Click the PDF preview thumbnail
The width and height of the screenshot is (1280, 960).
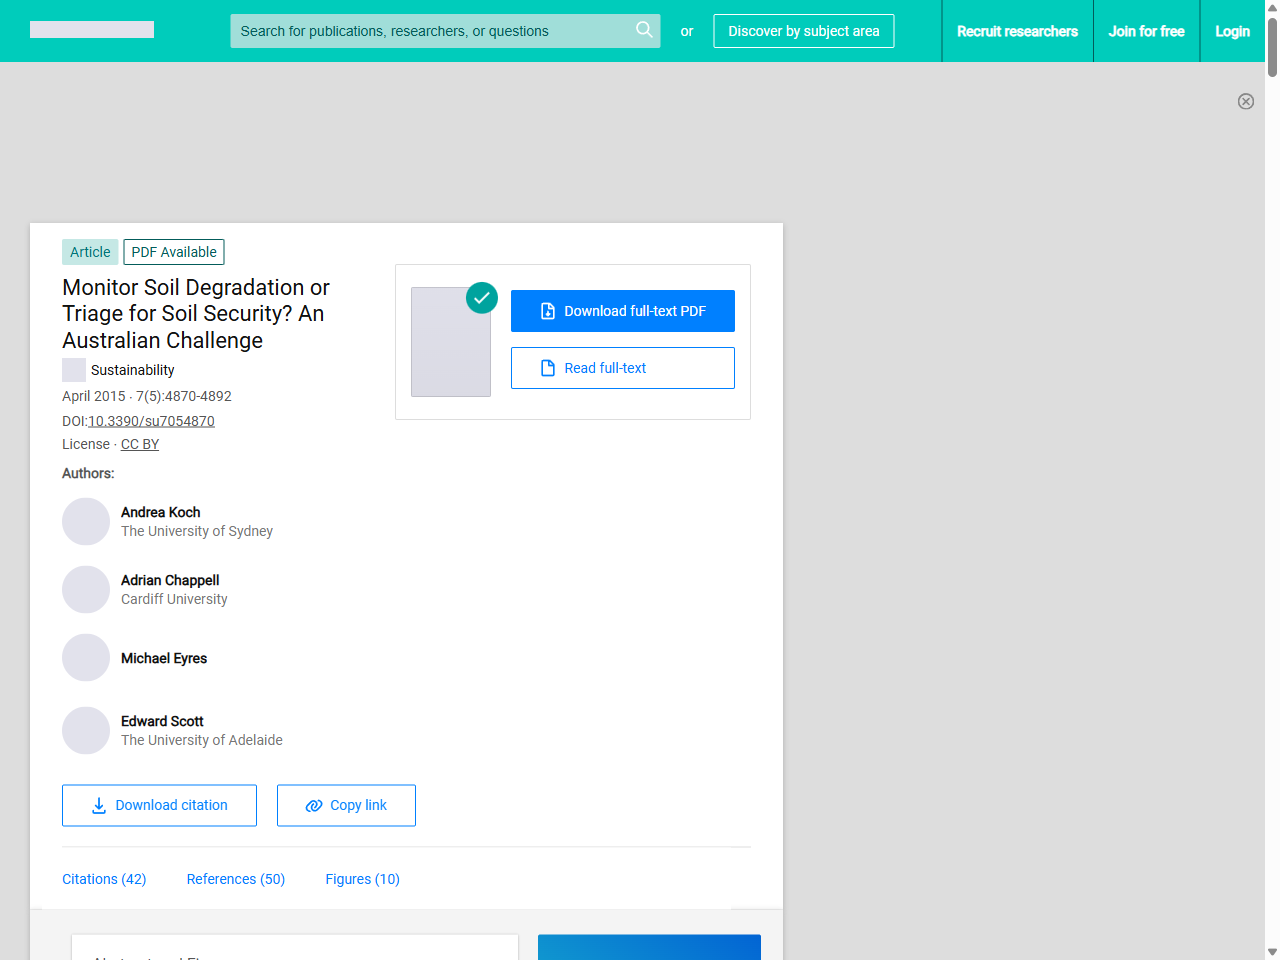451,342
